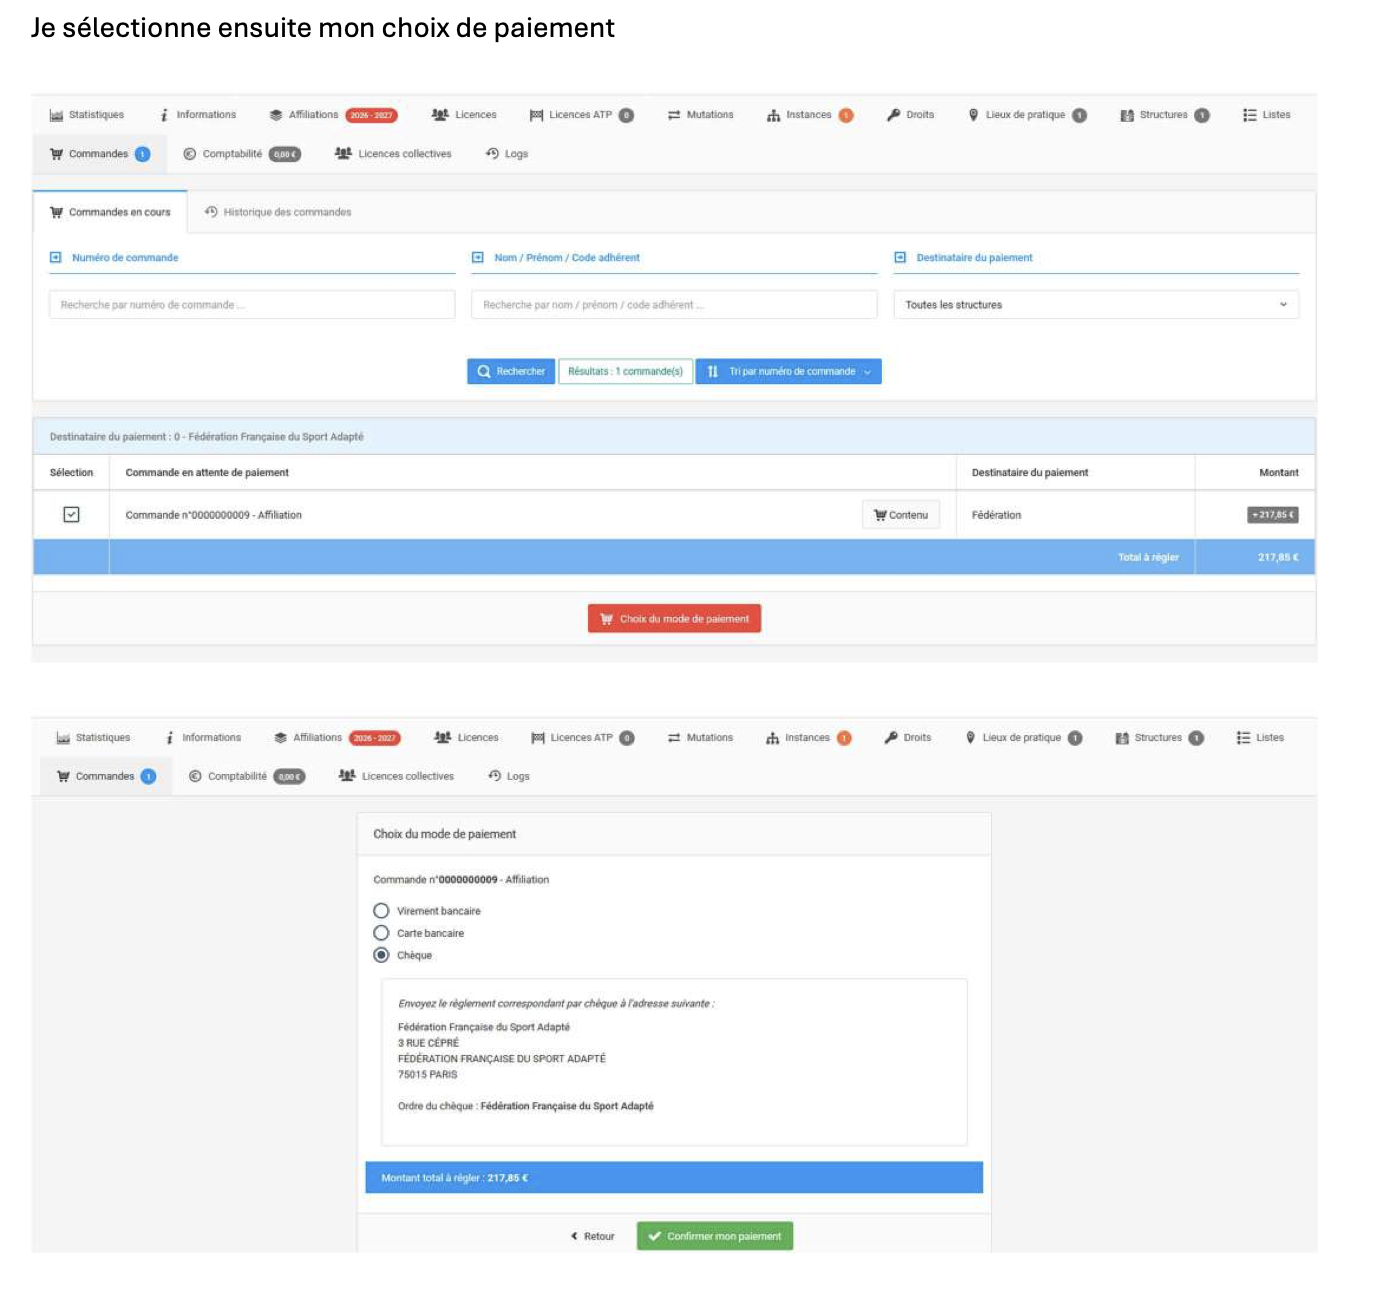
Task: Open Listes on the orders search page
Action: (1266, 115)
